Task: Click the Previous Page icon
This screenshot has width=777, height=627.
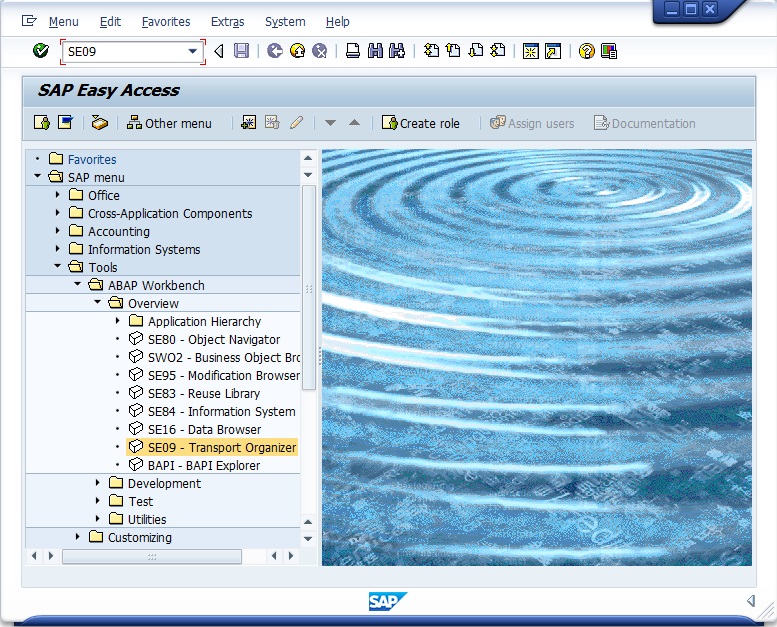Action: click(453, 51)
